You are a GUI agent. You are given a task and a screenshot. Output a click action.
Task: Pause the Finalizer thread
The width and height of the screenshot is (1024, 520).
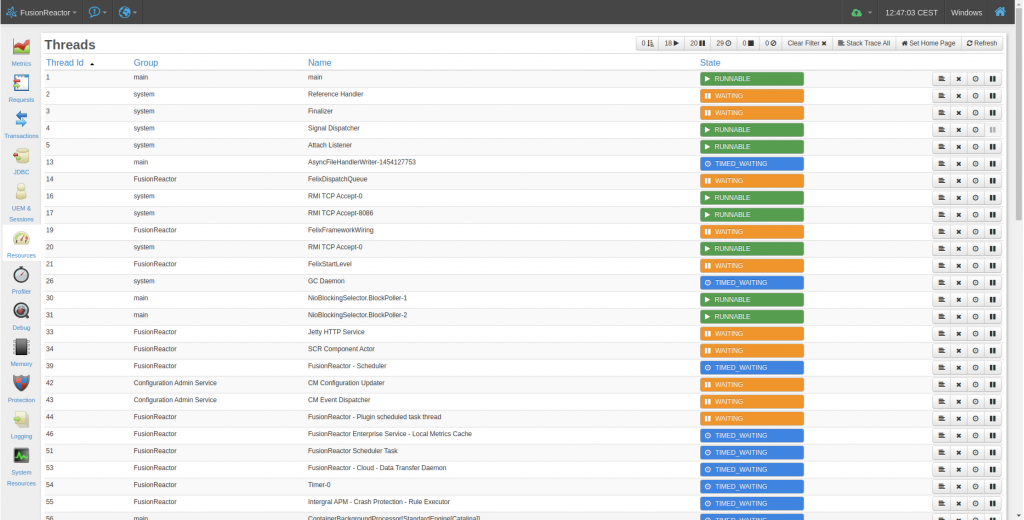point(993,113)
